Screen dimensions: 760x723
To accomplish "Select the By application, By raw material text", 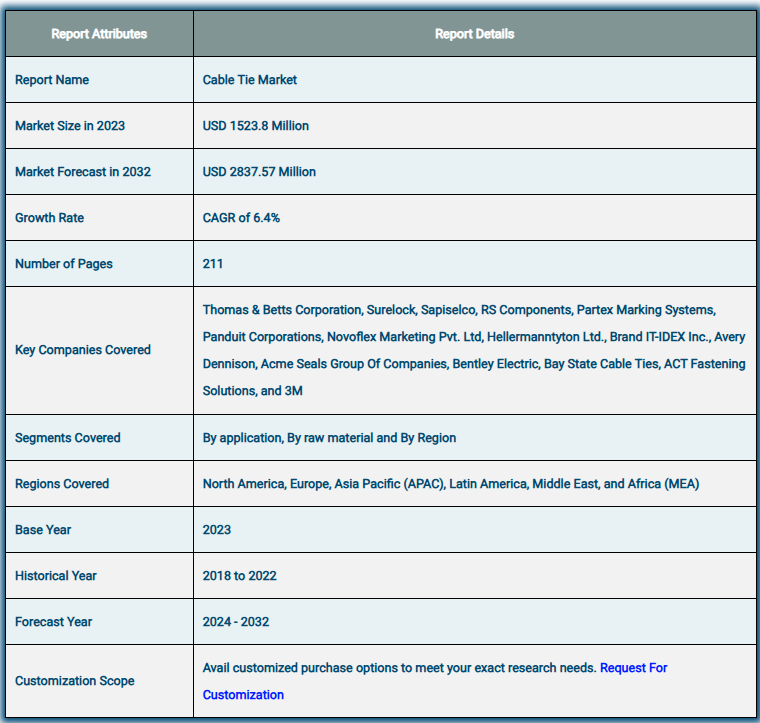I will tap(329, 438).
